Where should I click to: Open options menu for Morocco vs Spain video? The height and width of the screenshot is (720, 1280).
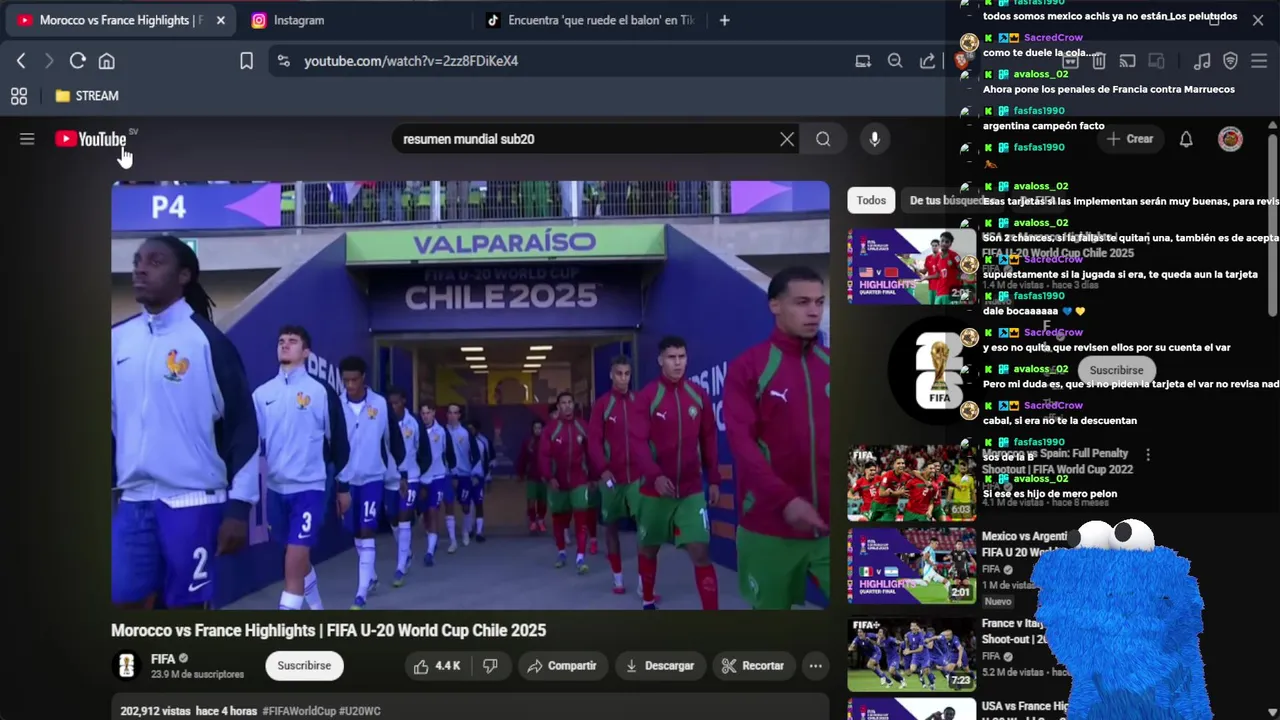1147,455
